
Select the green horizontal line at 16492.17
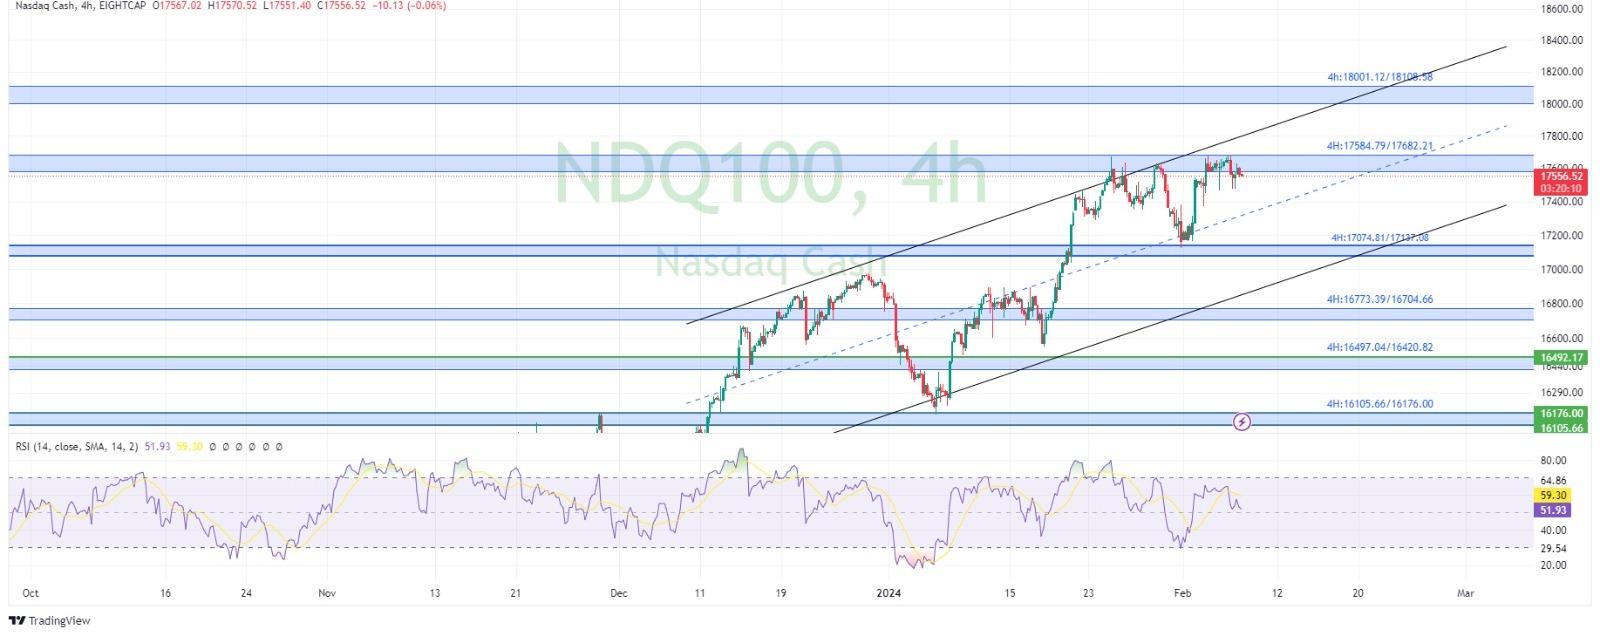(770, 357)
